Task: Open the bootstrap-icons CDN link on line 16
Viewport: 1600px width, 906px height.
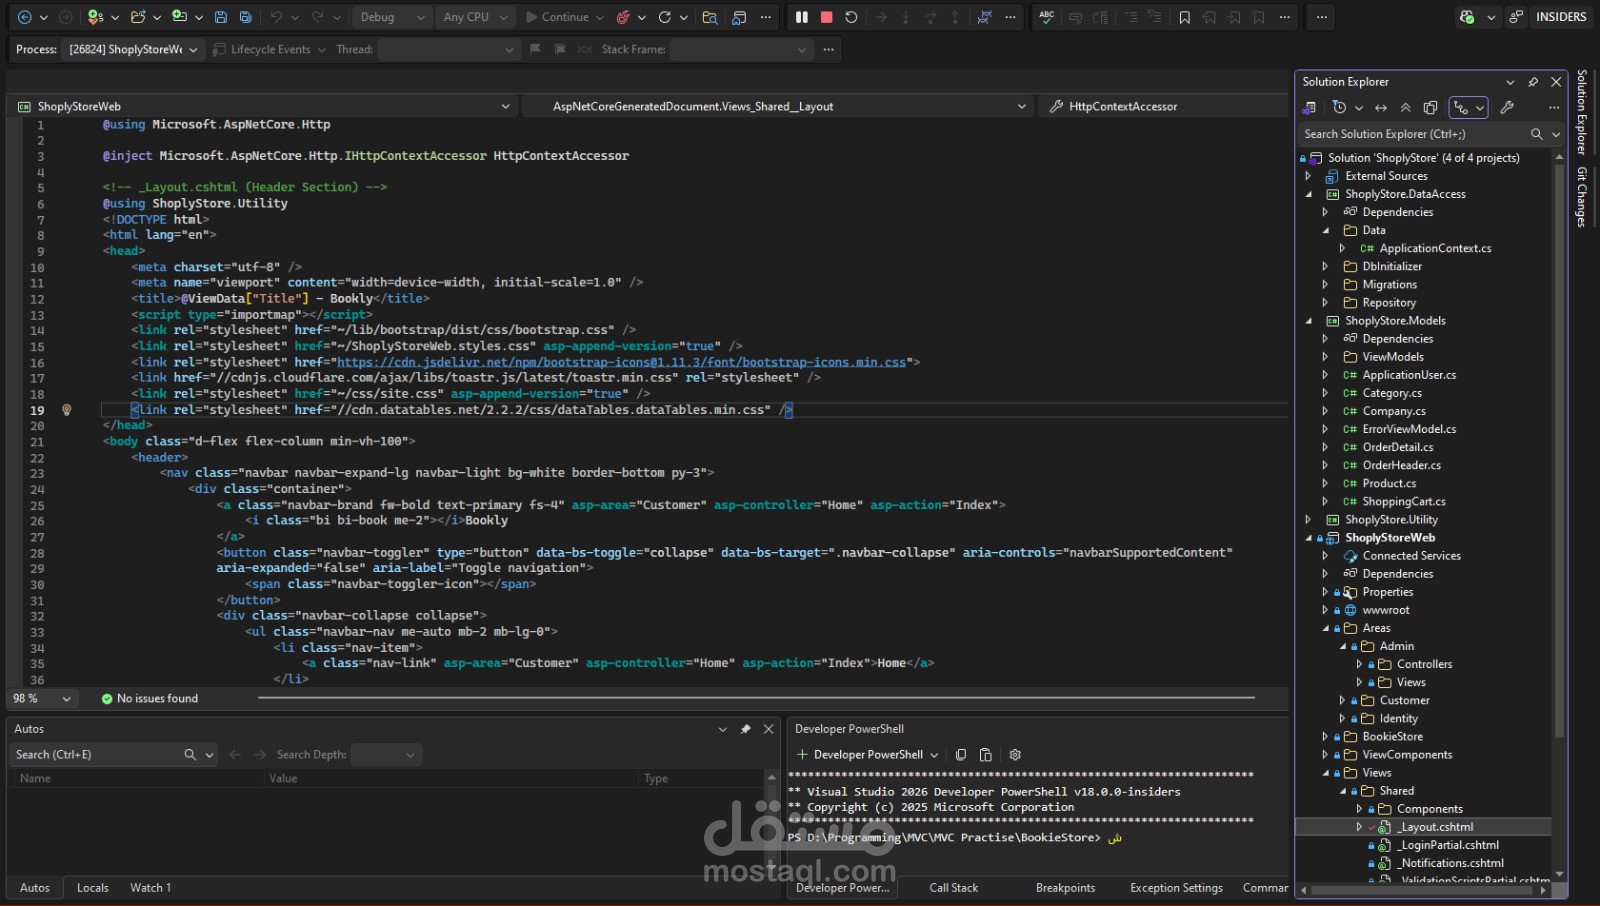Action: [621, 363]
